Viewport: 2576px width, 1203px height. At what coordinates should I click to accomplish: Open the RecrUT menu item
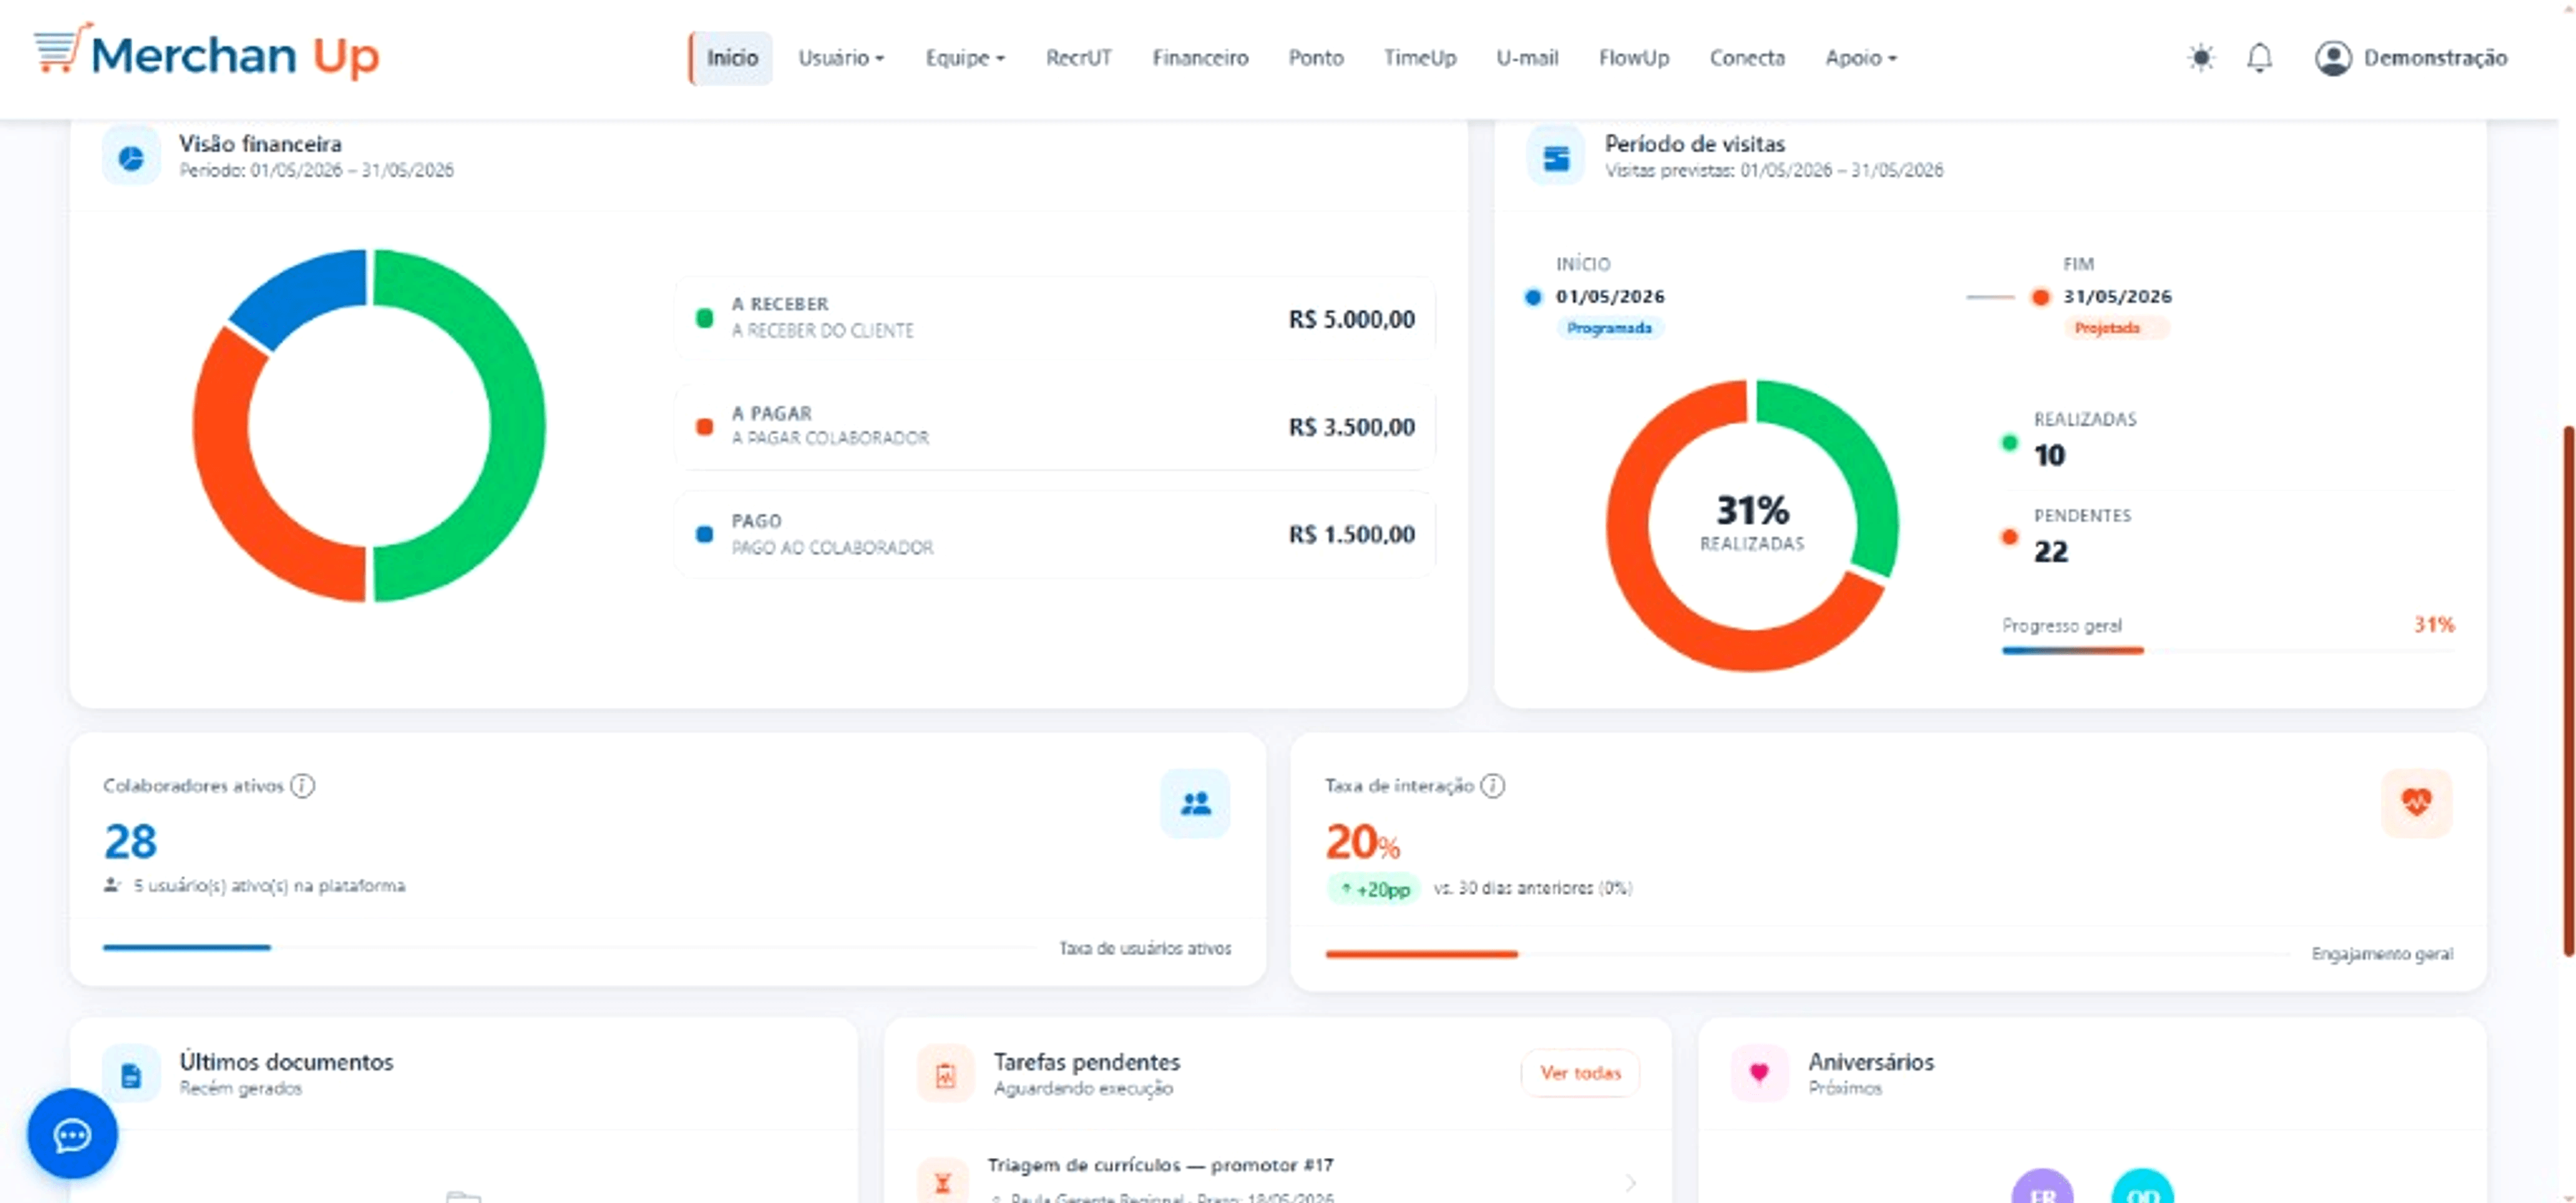[x=1078, y=58]
